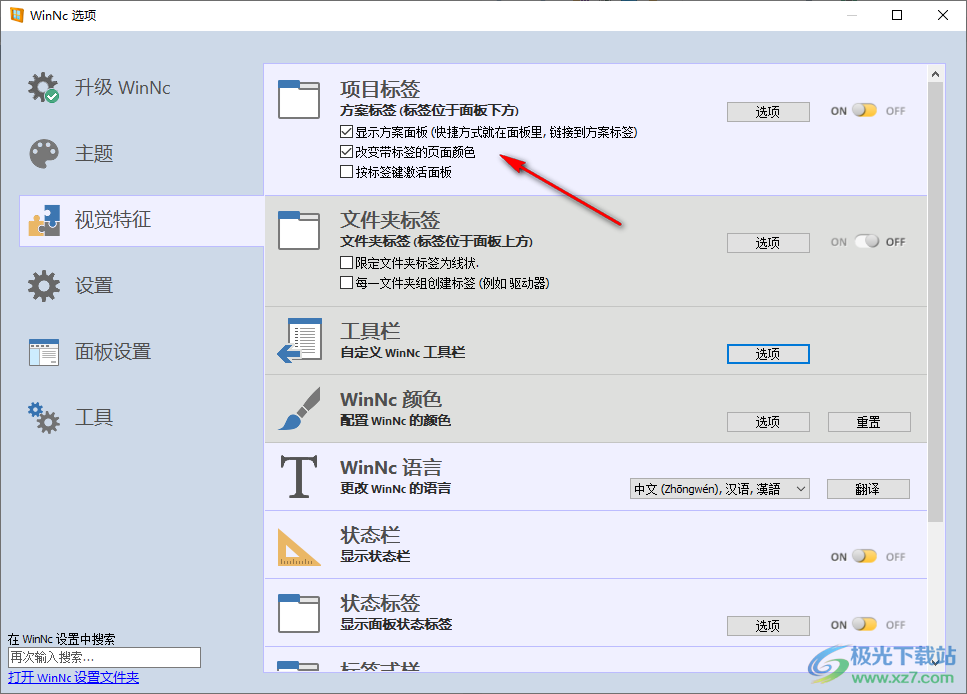Select the 视觉特征 section

click(142, 221)
